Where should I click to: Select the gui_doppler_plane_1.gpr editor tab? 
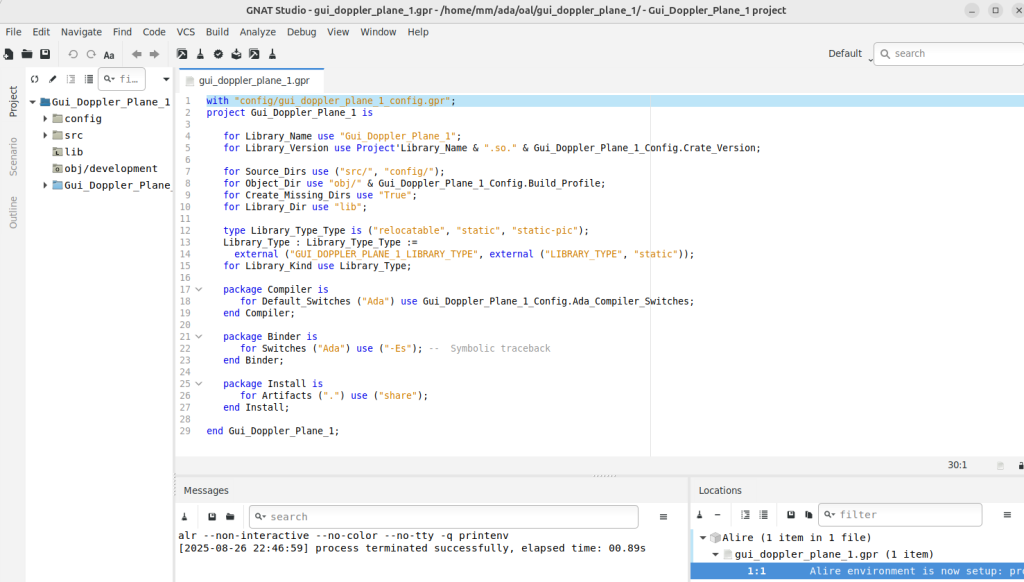click(251, 80)
